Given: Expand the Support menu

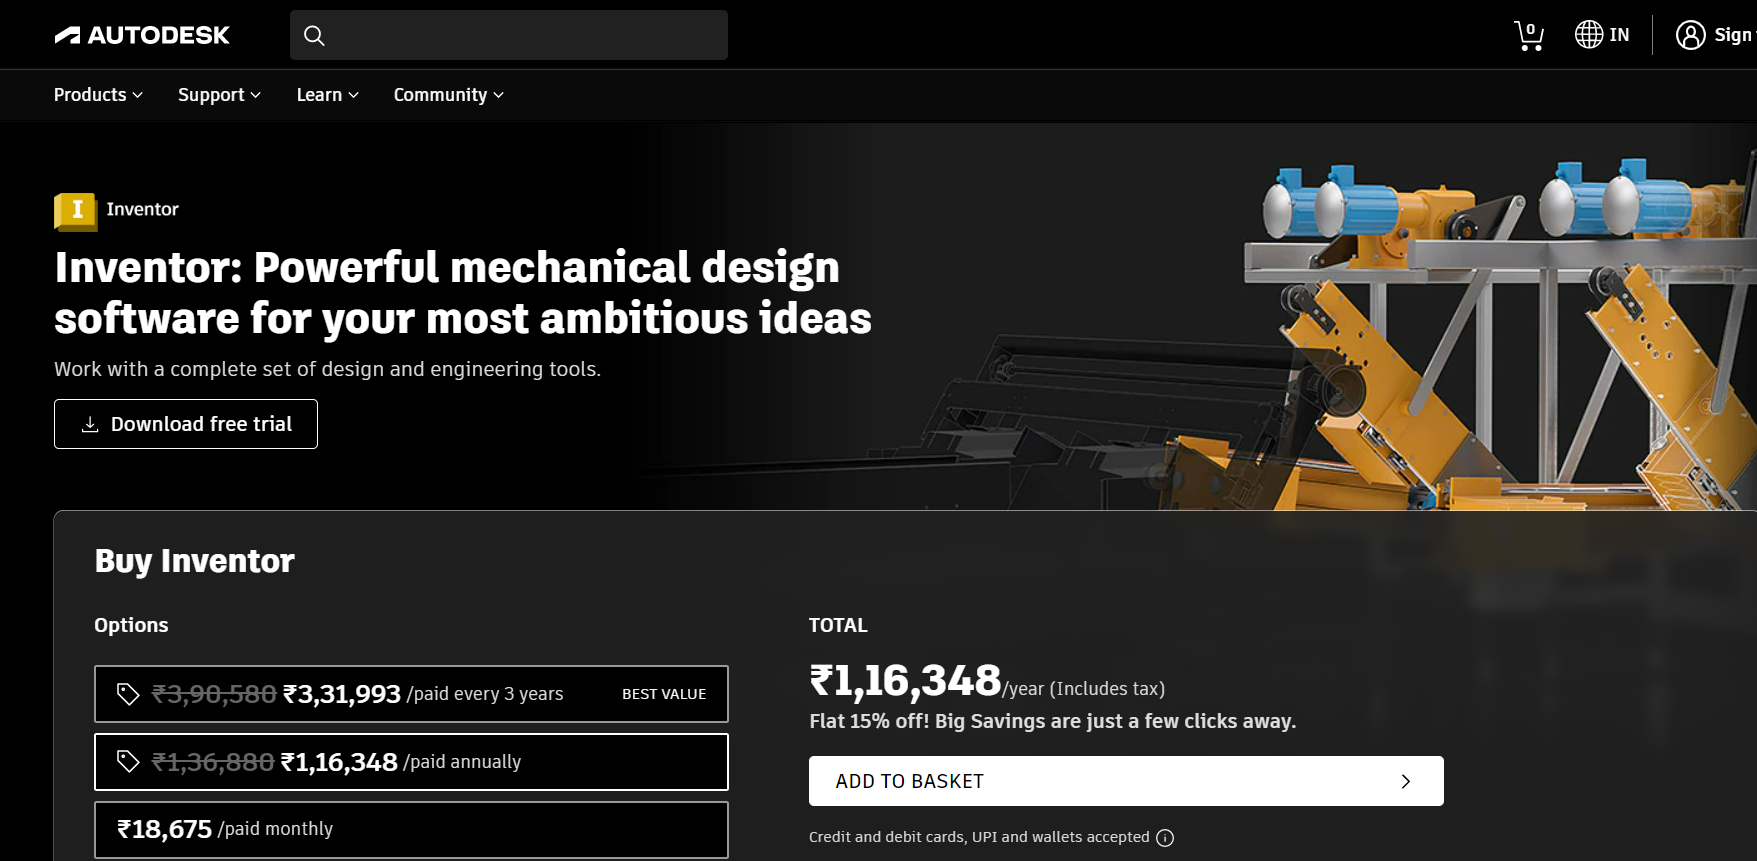Looking at the screenshot, I should pos(219,95).
